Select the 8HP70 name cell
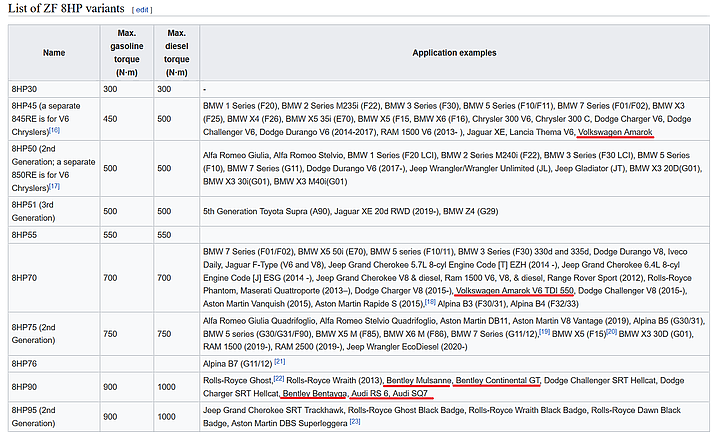This screenshot has width=720, height=438. [54, 278]
